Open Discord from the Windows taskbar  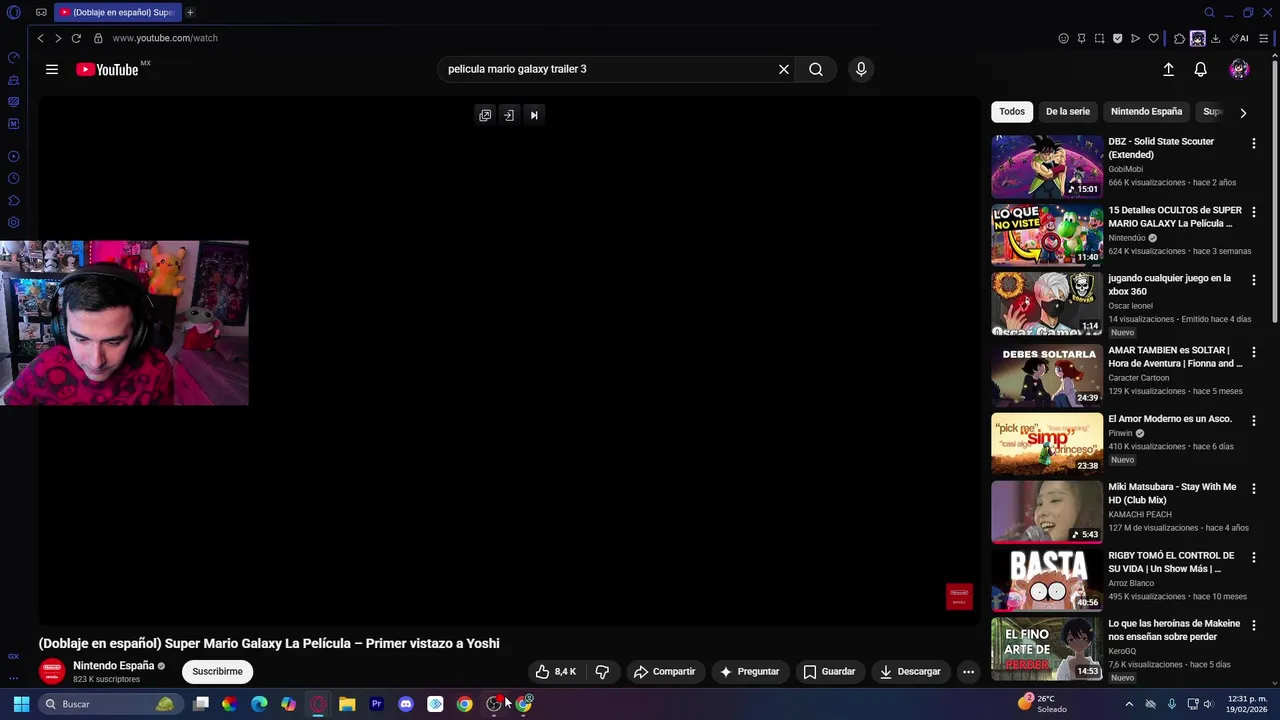click(406, 704)
